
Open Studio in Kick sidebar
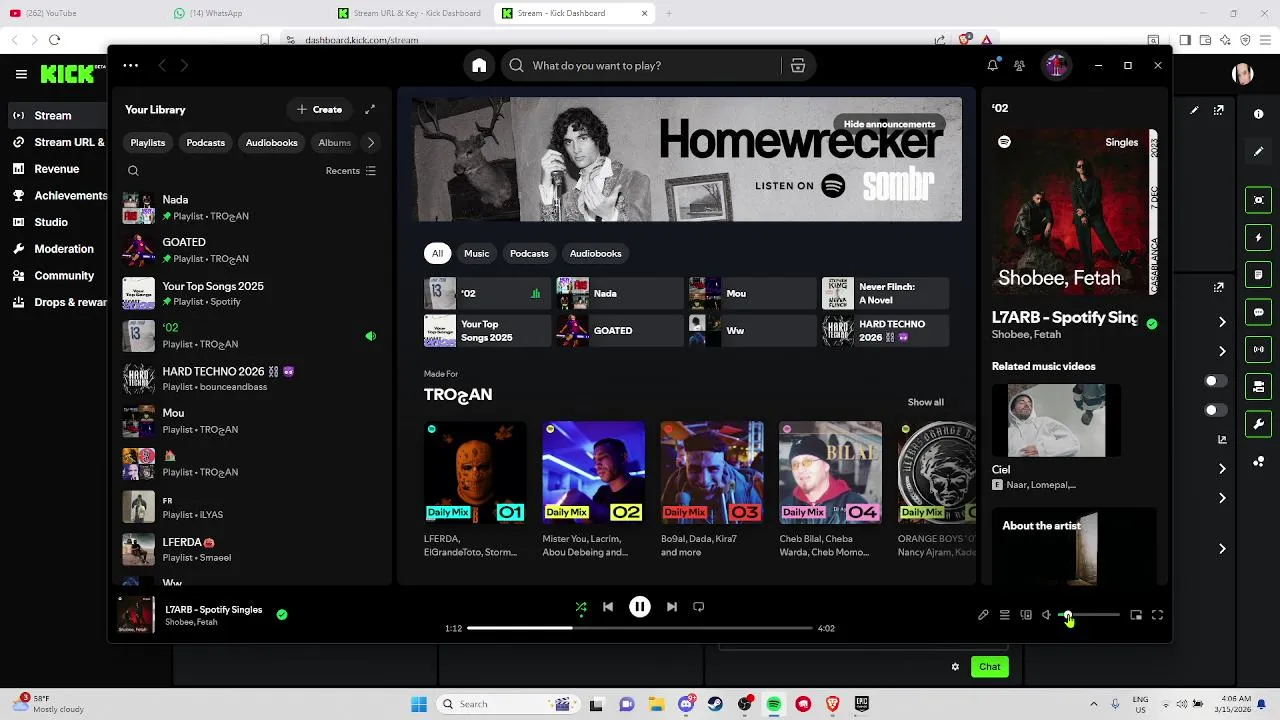tap(51, 222)
